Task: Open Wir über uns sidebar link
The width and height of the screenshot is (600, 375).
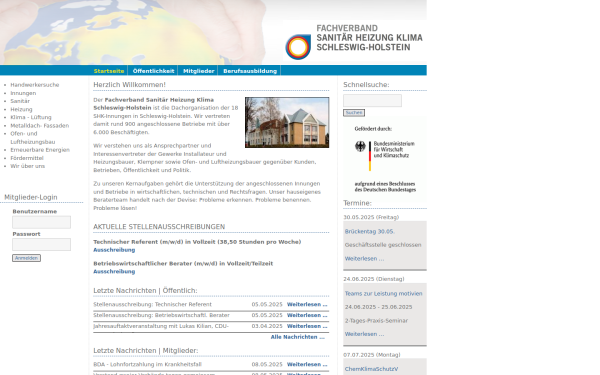Action: [28, 166]
